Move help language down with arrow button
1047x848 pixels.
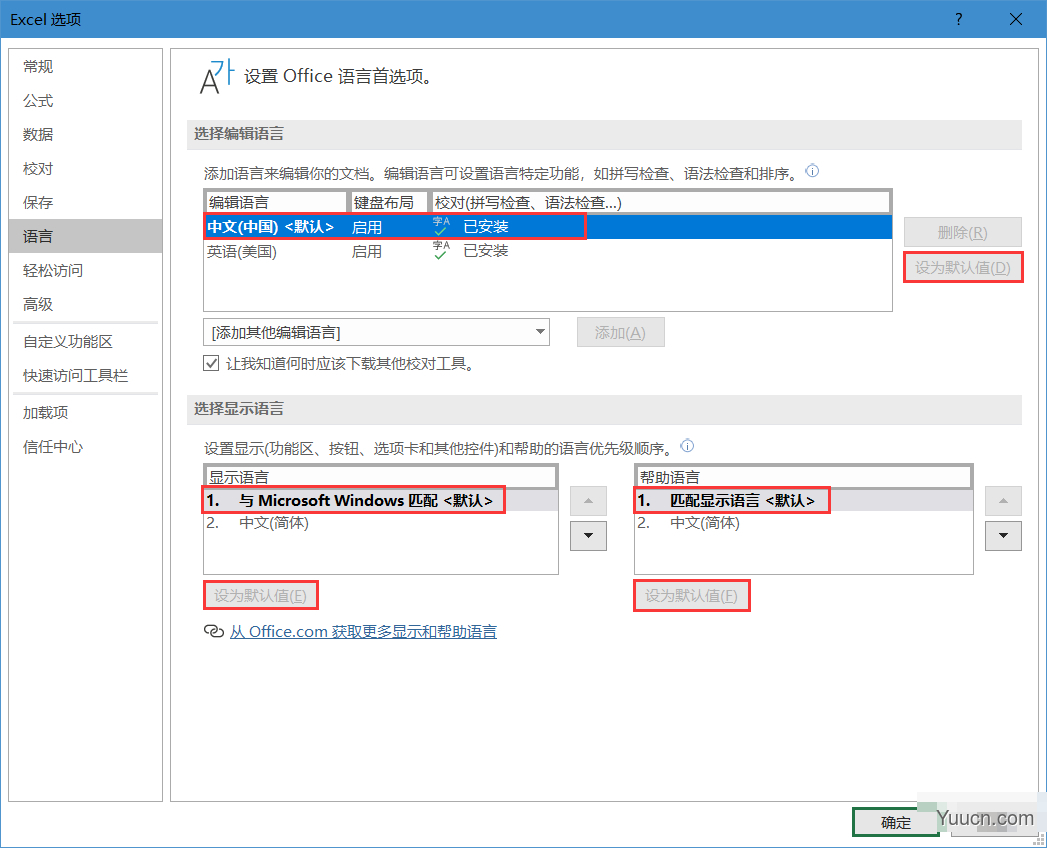pos(1003,536)
